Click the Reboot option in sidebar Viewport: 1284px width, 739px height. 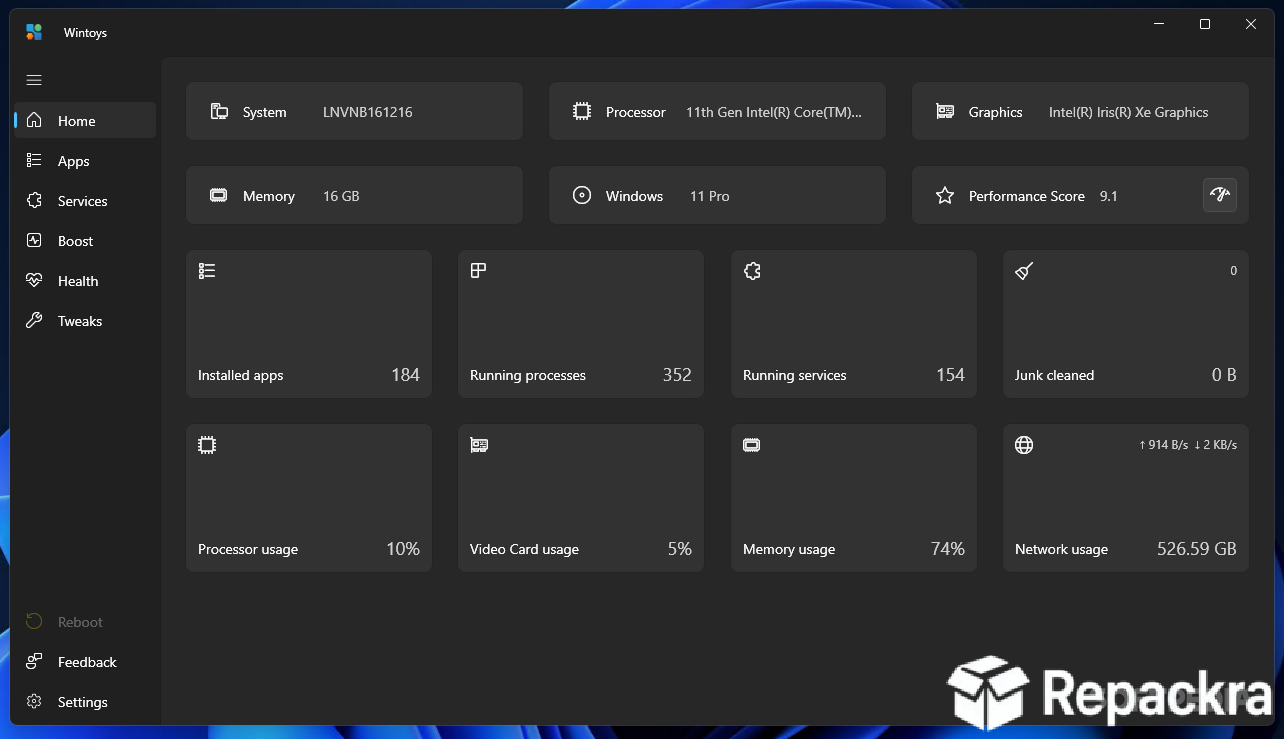[85, 621]
